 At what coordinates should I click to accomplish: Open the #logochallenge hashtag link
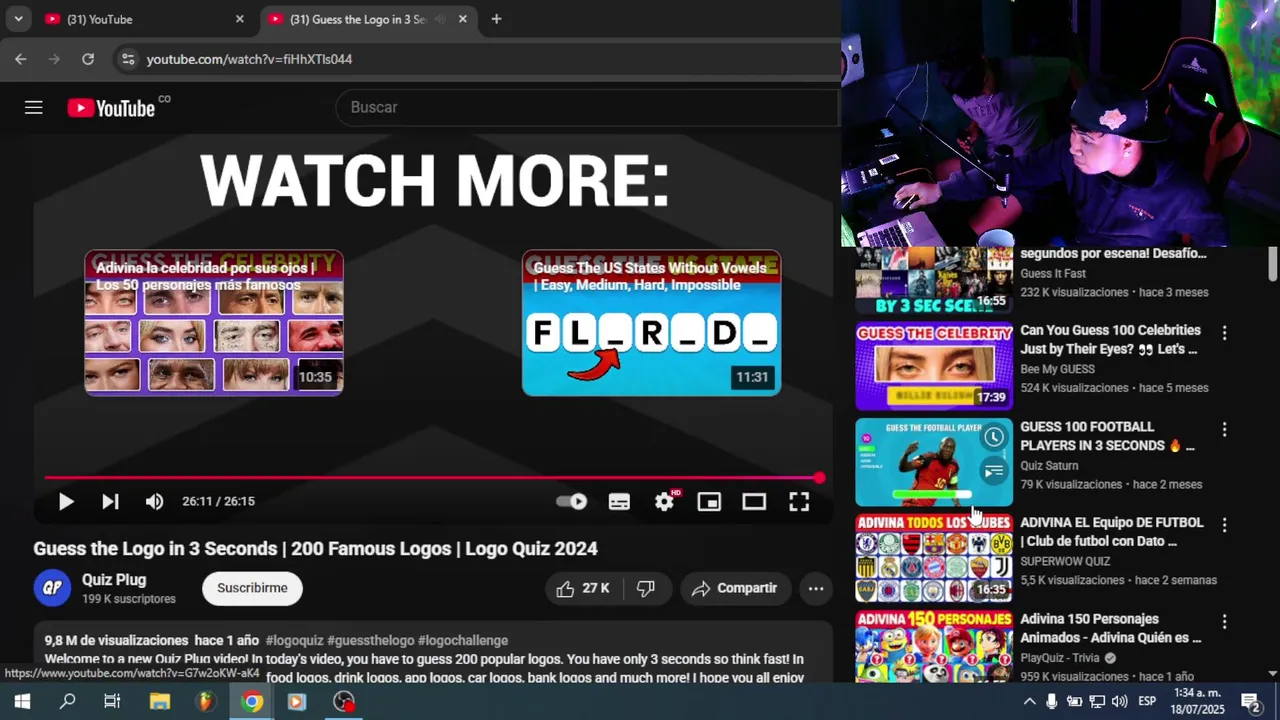[x=463, y=640]
